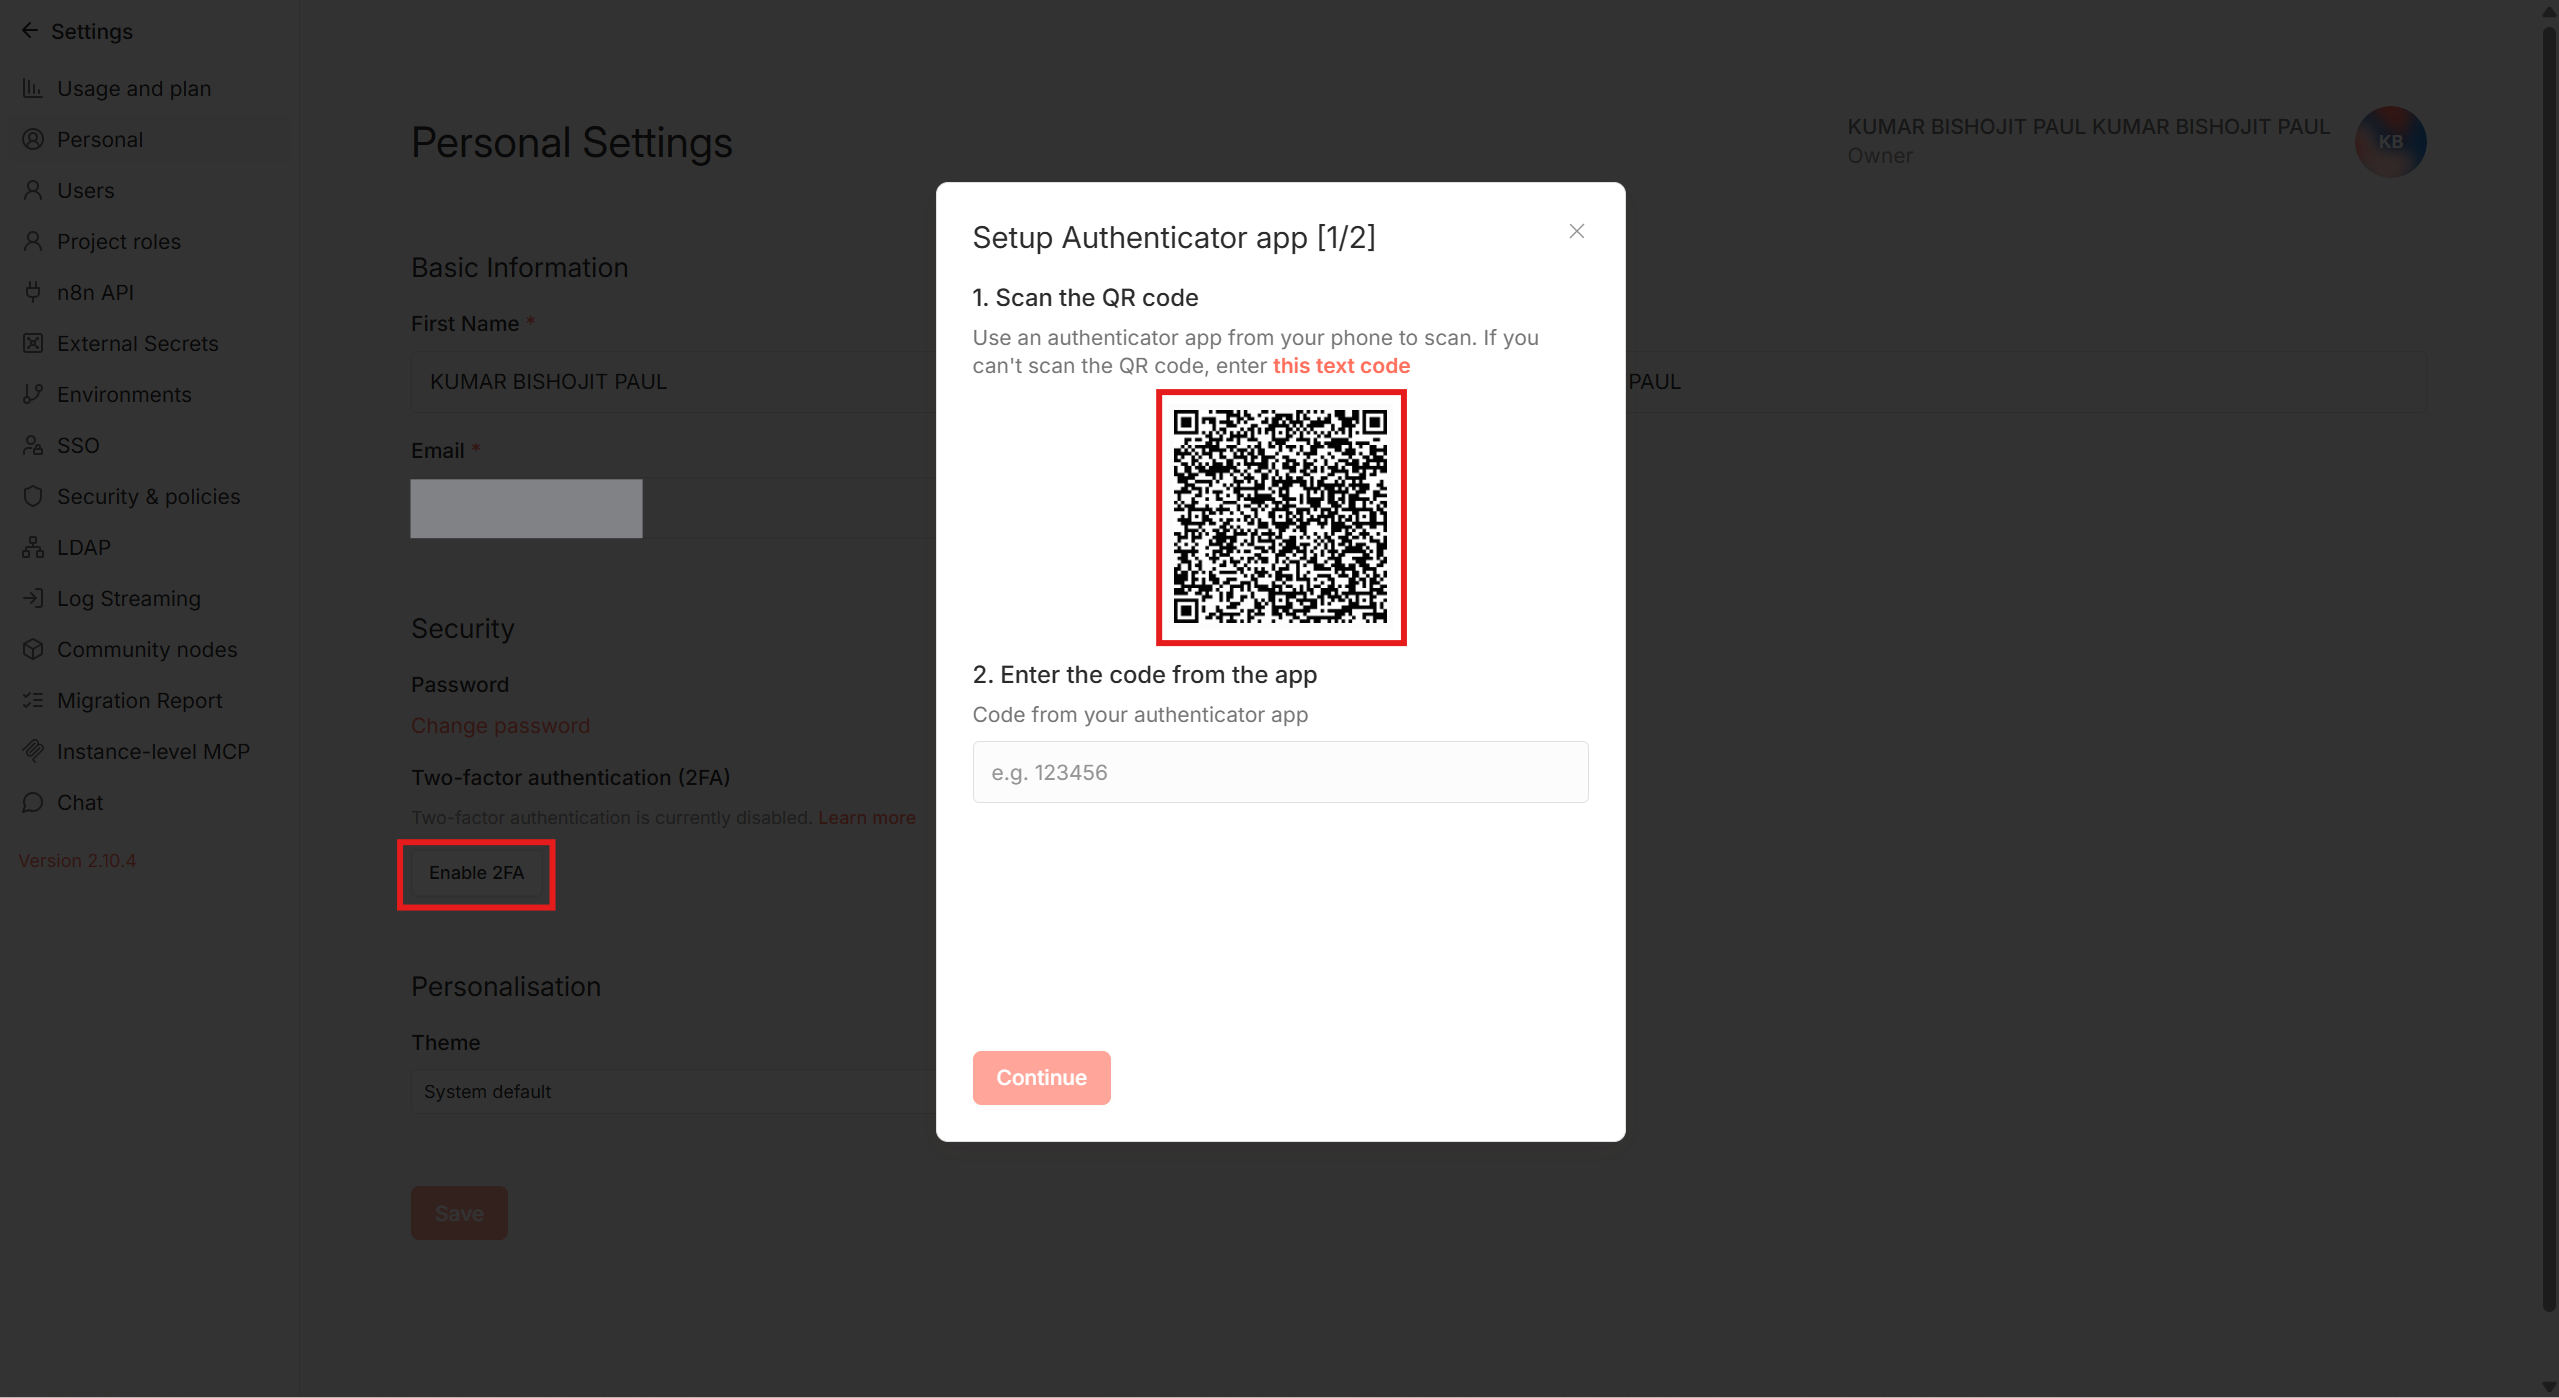Image resolution: width=2559 pixels, height=1398 pixels.
Task: Click the Save button
Action: (459, 1213)
